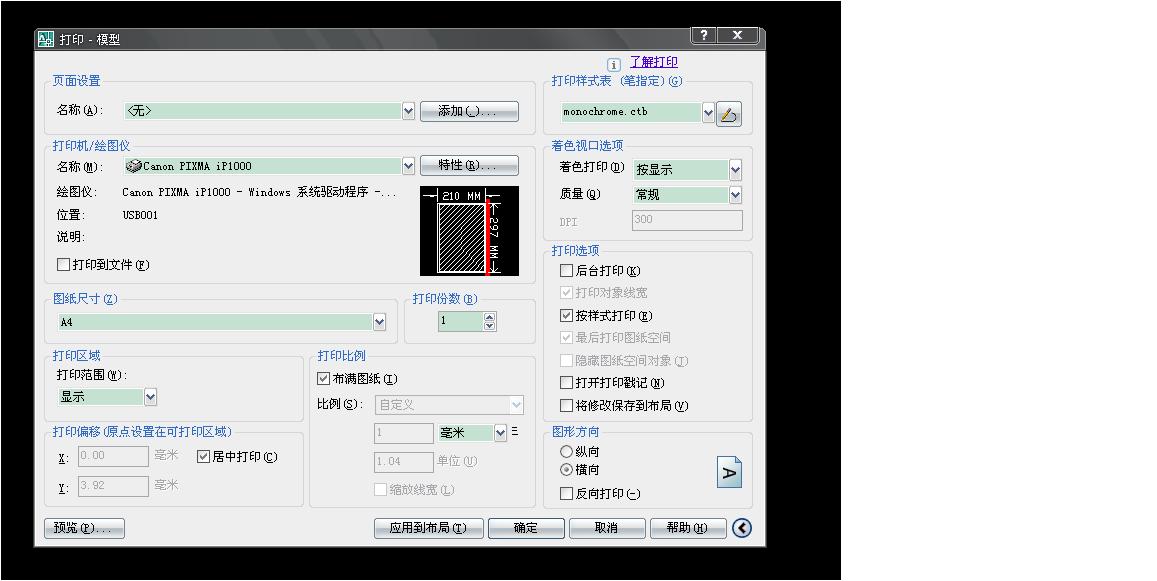Open the 着色打印 按显示 dropdown
This screenshot has width=1157, height=581.
click(736, 170)
